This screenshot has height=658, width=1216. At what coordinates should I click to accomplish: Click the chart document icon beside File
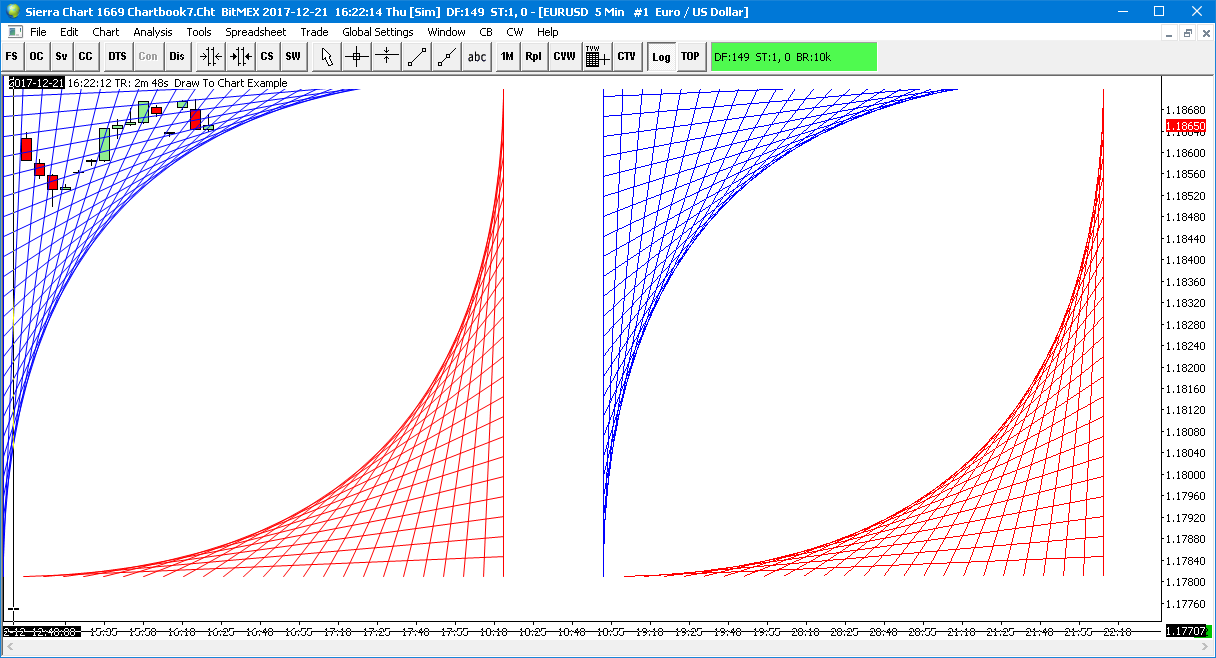[13, 32]
